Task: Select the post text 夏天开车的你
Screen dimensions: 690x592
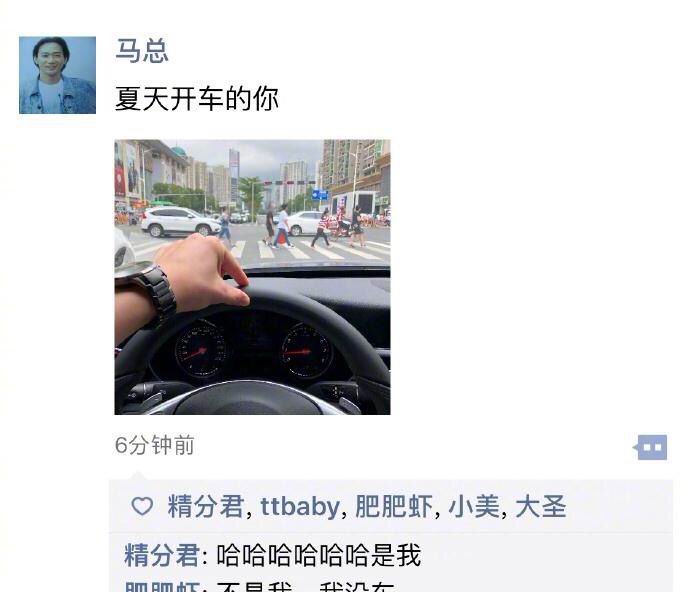Action: tap(196, 98)
